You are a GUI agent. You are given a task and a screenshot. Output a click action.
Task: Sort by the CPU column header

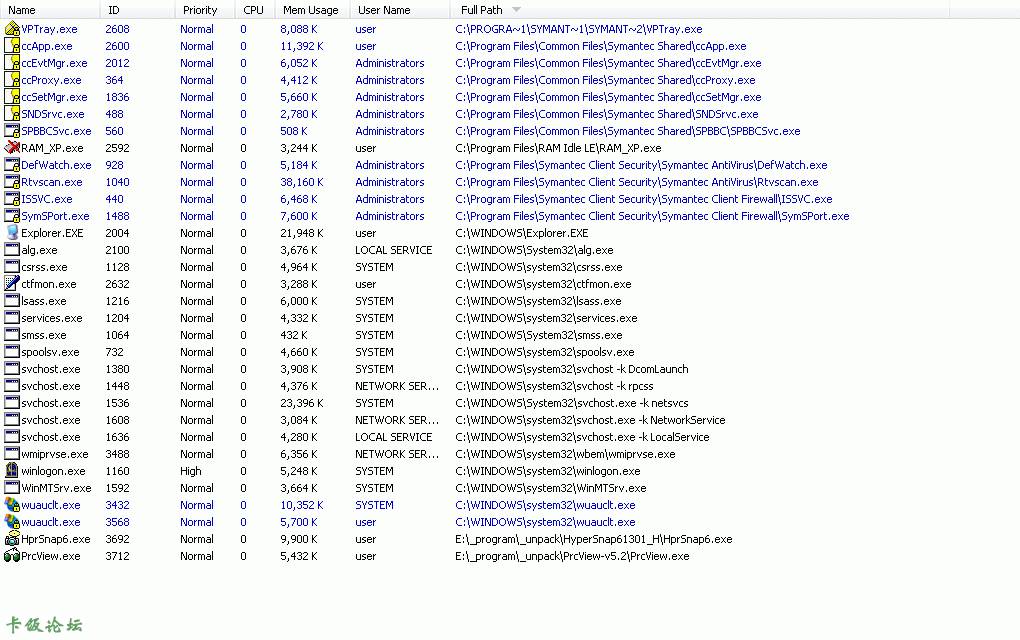pos(254,10)
